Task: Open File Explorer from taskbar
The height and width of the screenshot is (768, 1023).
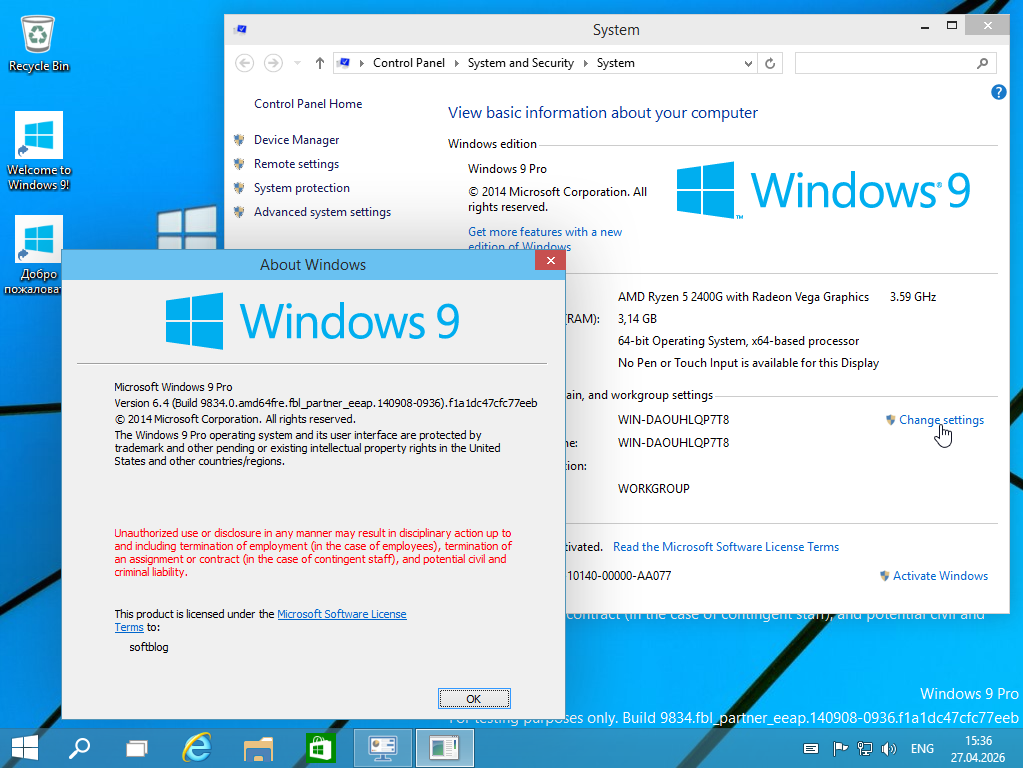Action: 258,748
